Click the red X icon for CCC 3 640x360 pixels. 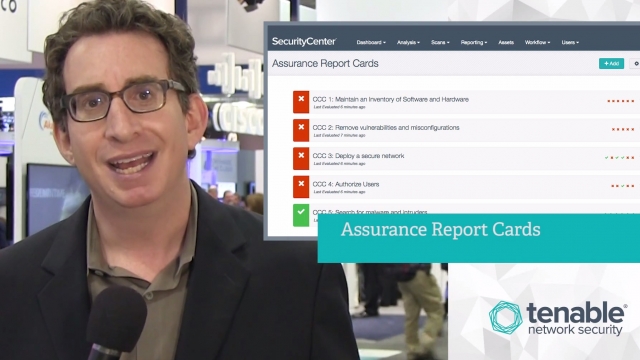coord(301,158)
